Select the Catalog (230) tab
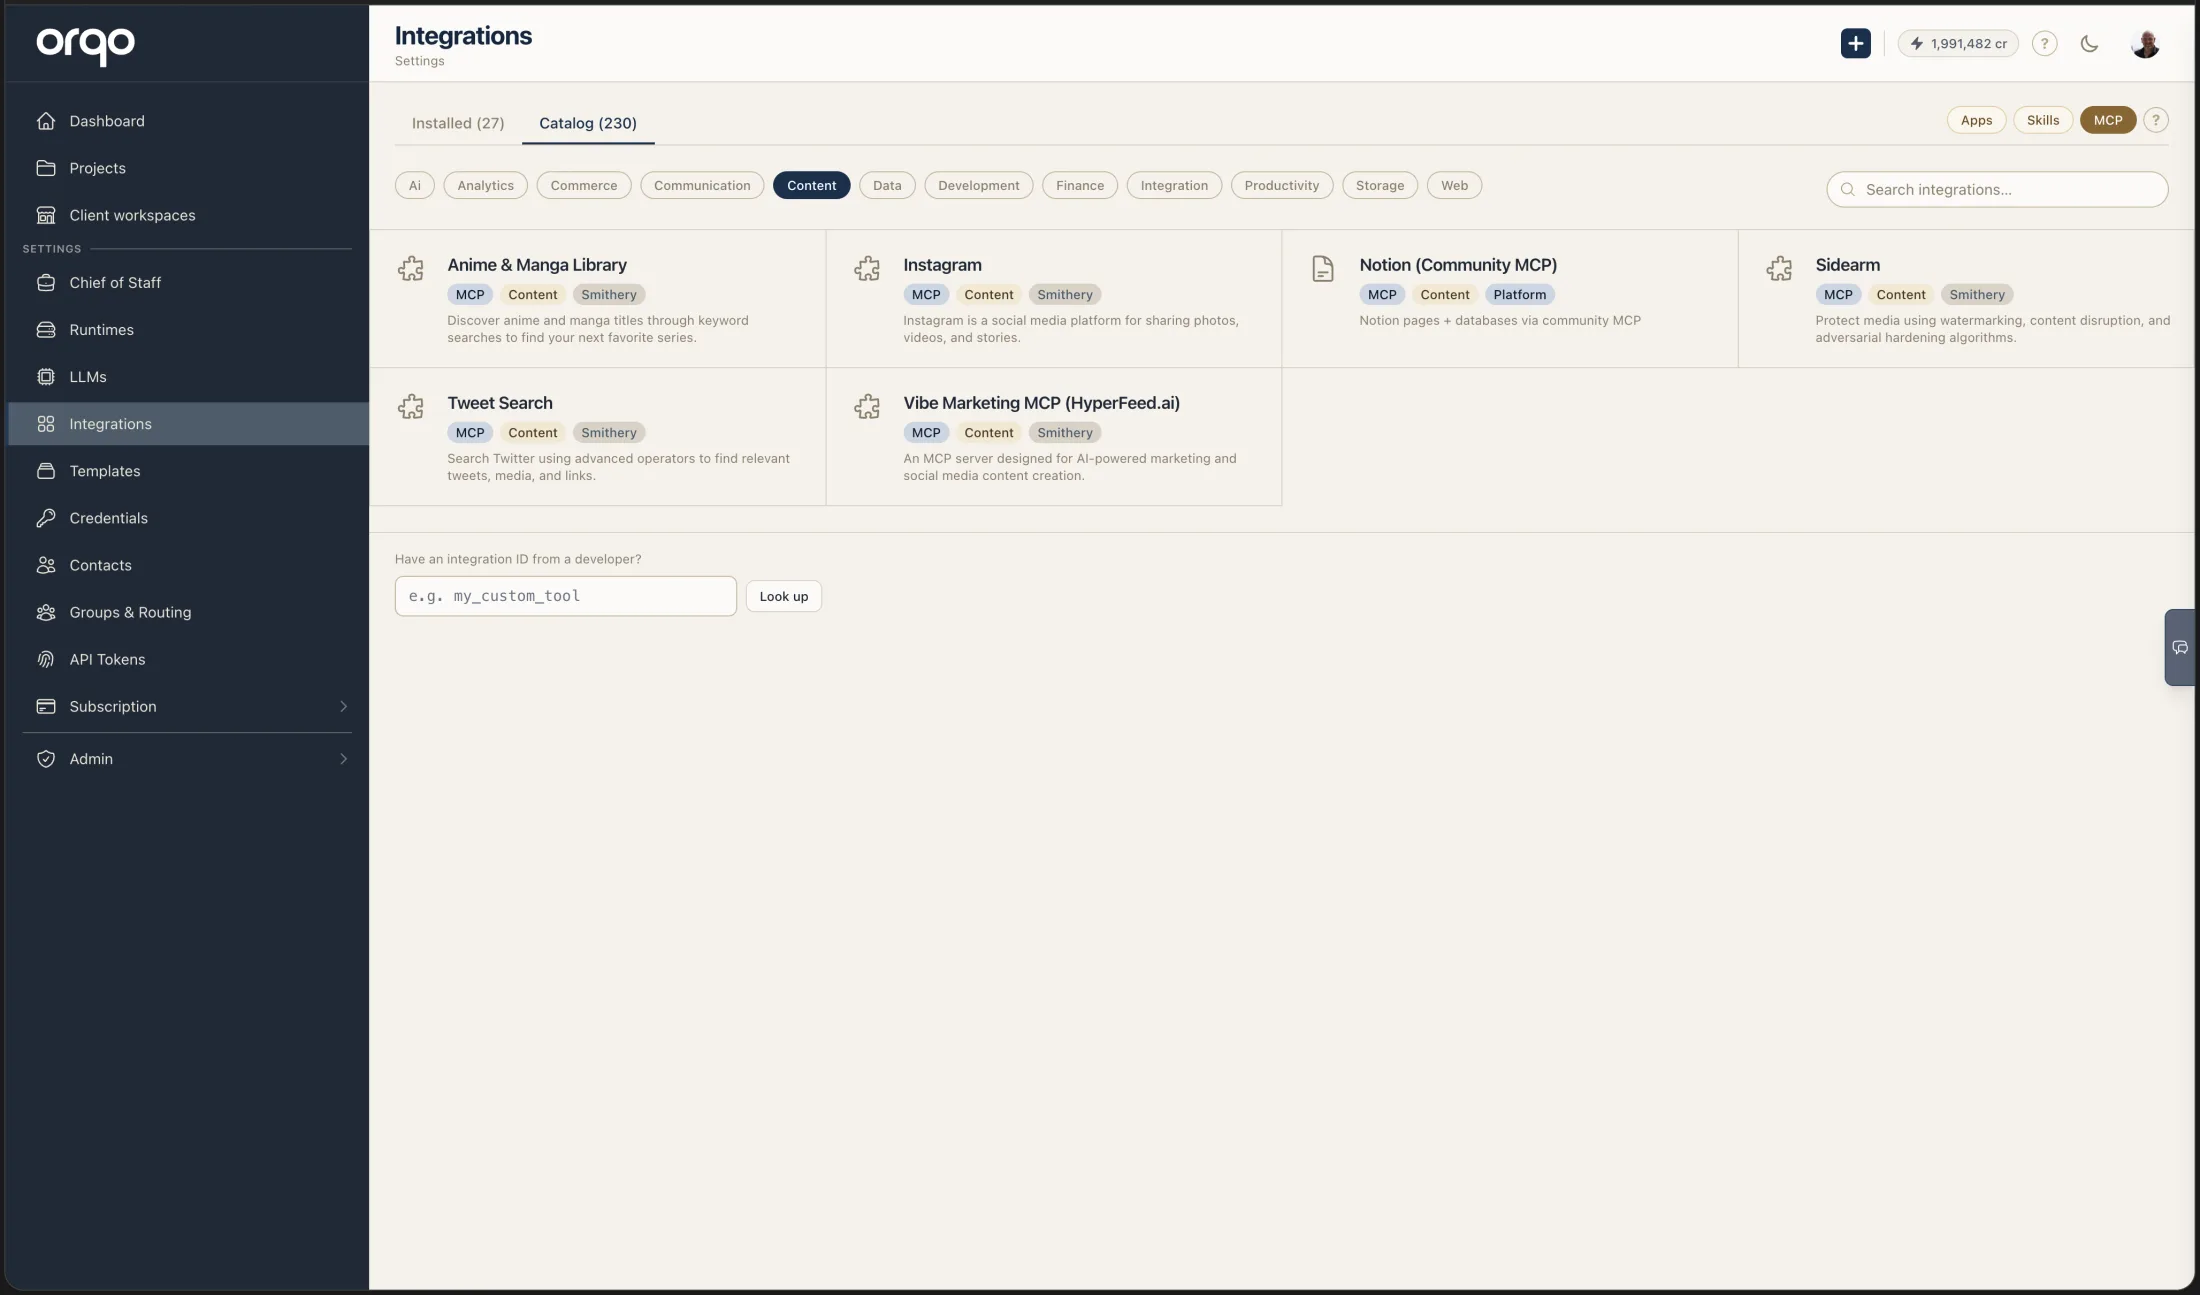The image size is (2200, 1295). point(588,123)
